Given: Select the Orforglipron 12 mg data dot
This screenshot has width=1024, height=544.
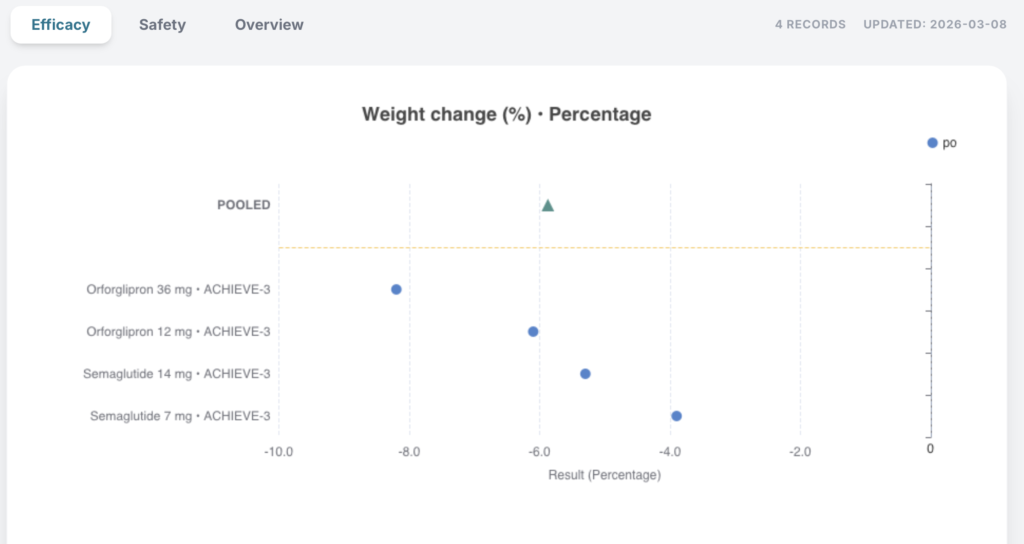Looking at the screenshot, I should (533, 331).
